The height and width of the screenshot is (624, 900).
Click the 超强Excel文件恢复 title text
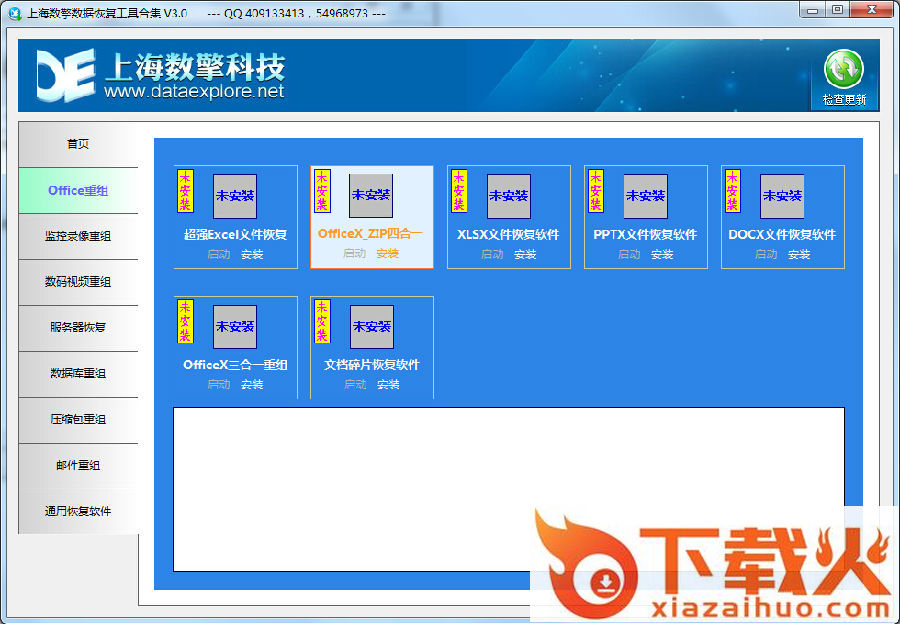tap(235, 235)
